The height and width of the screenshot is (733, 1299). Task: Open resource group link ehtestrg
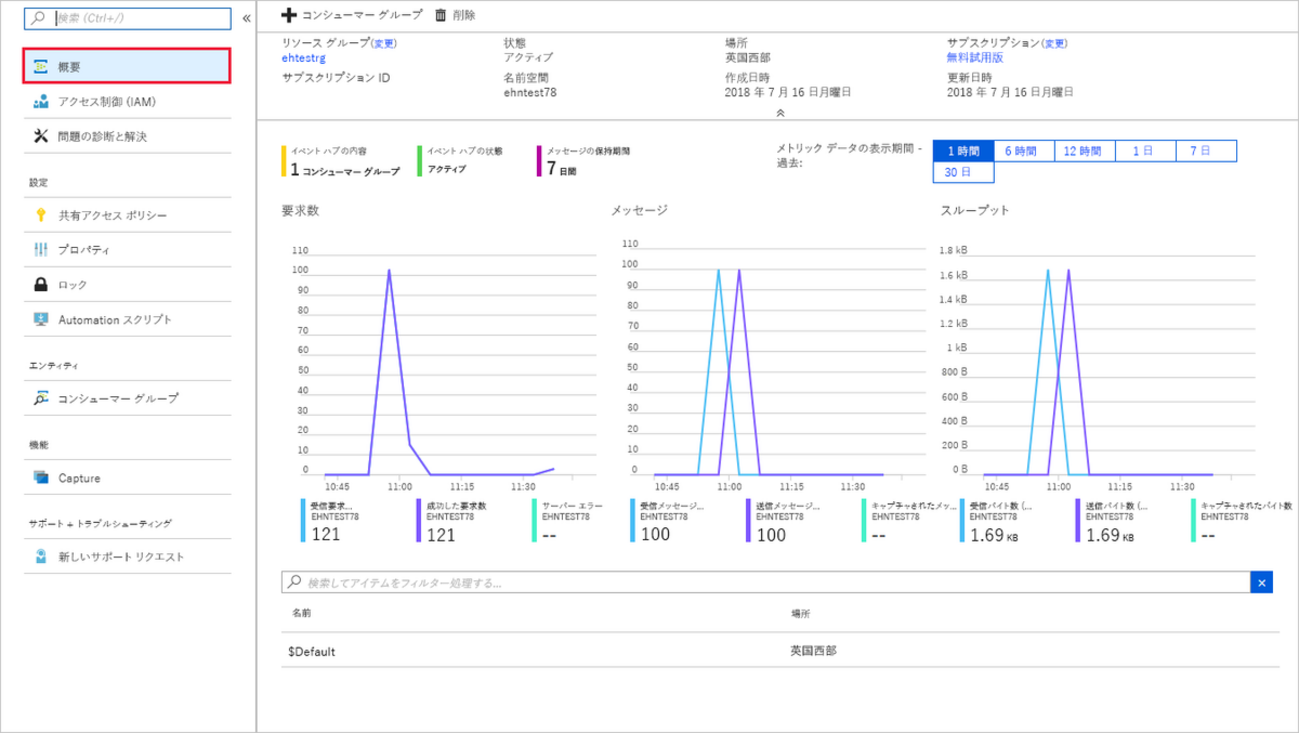pos(304,58)
